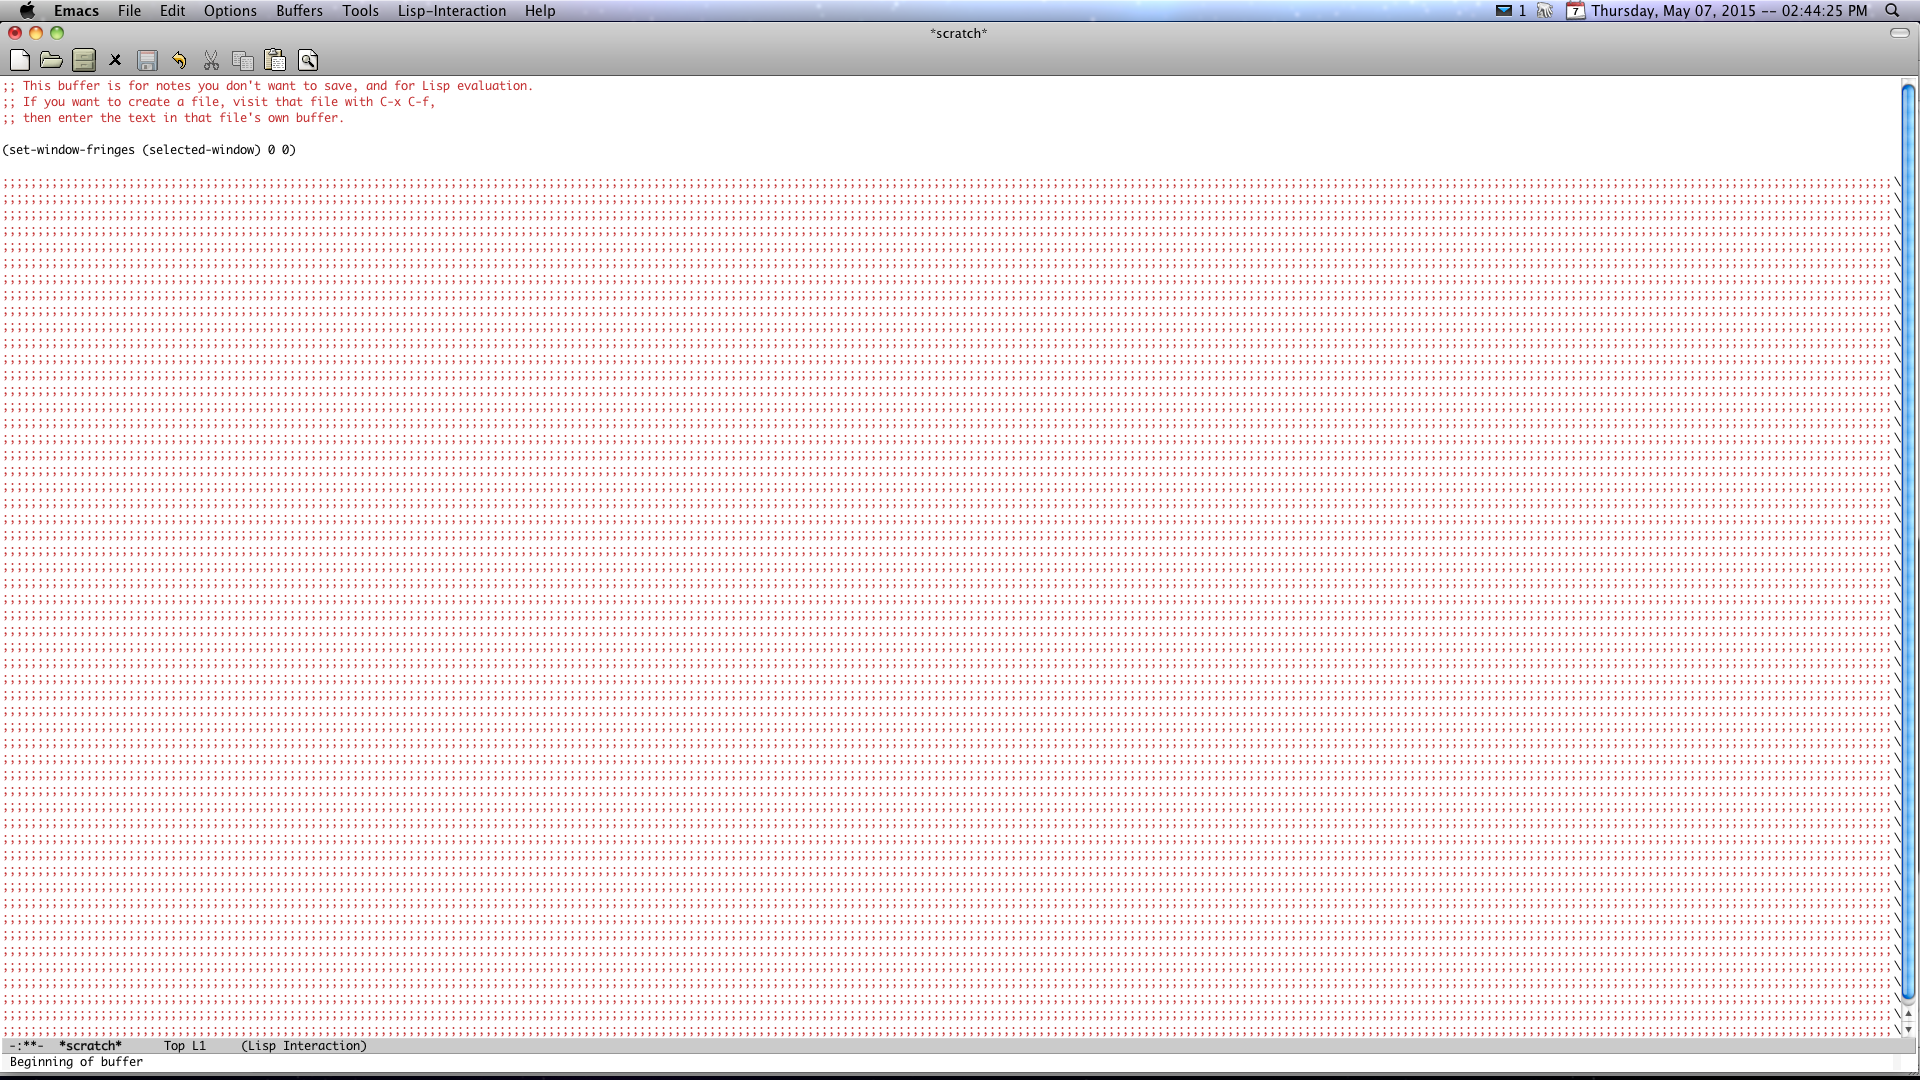Open the Lisp-Interaction menu

[x=452, y=11]
